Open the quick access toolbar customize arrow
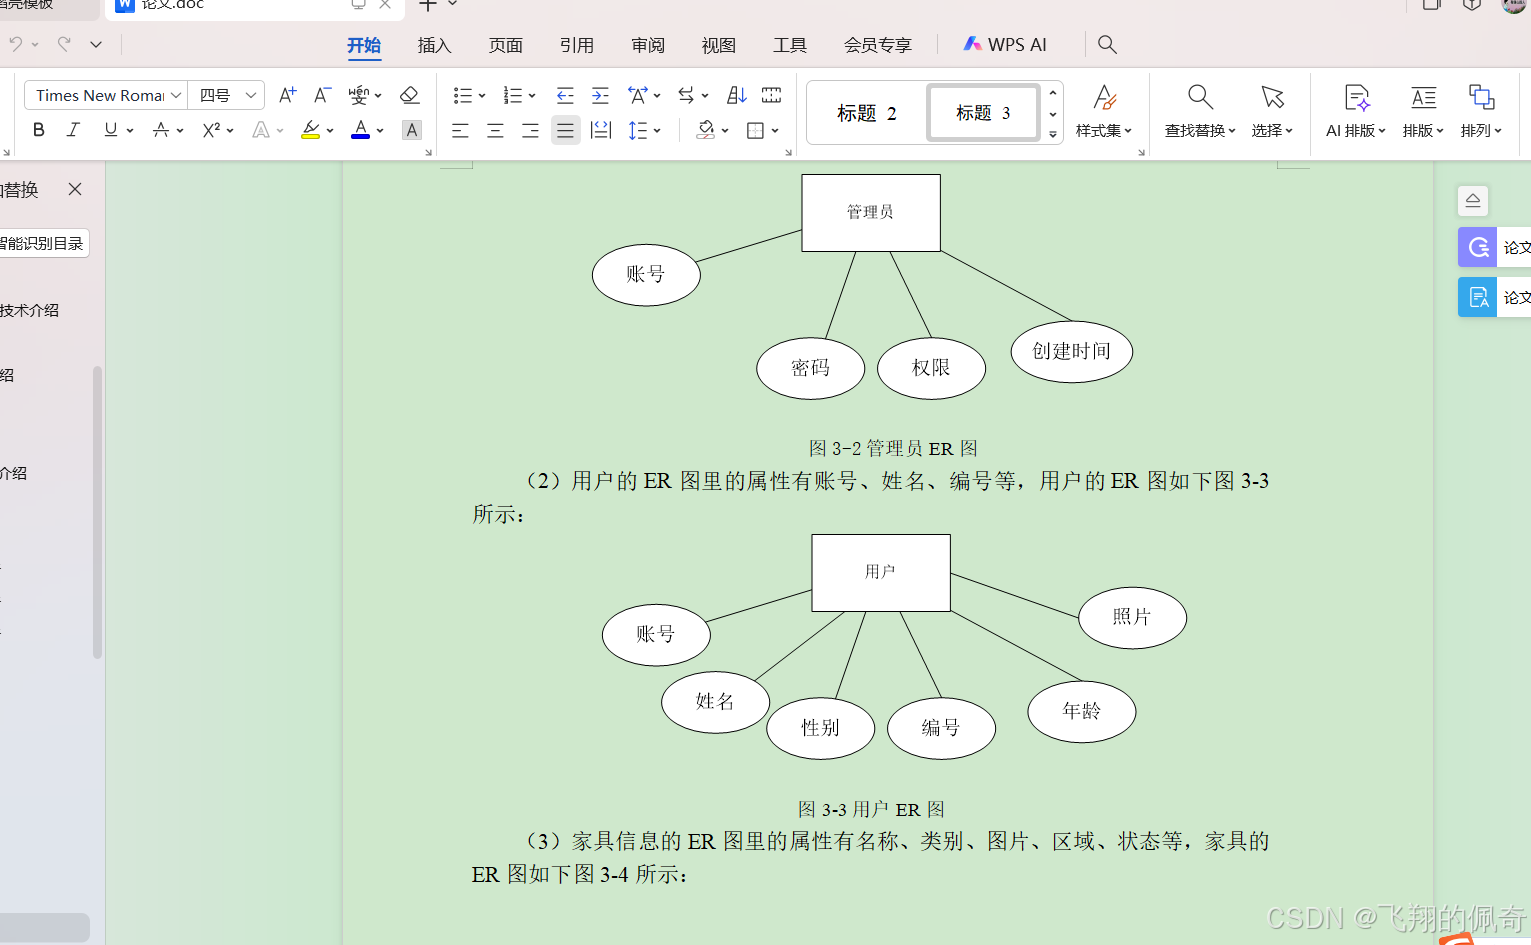The image size is (1531, 945). pos(96,44)
